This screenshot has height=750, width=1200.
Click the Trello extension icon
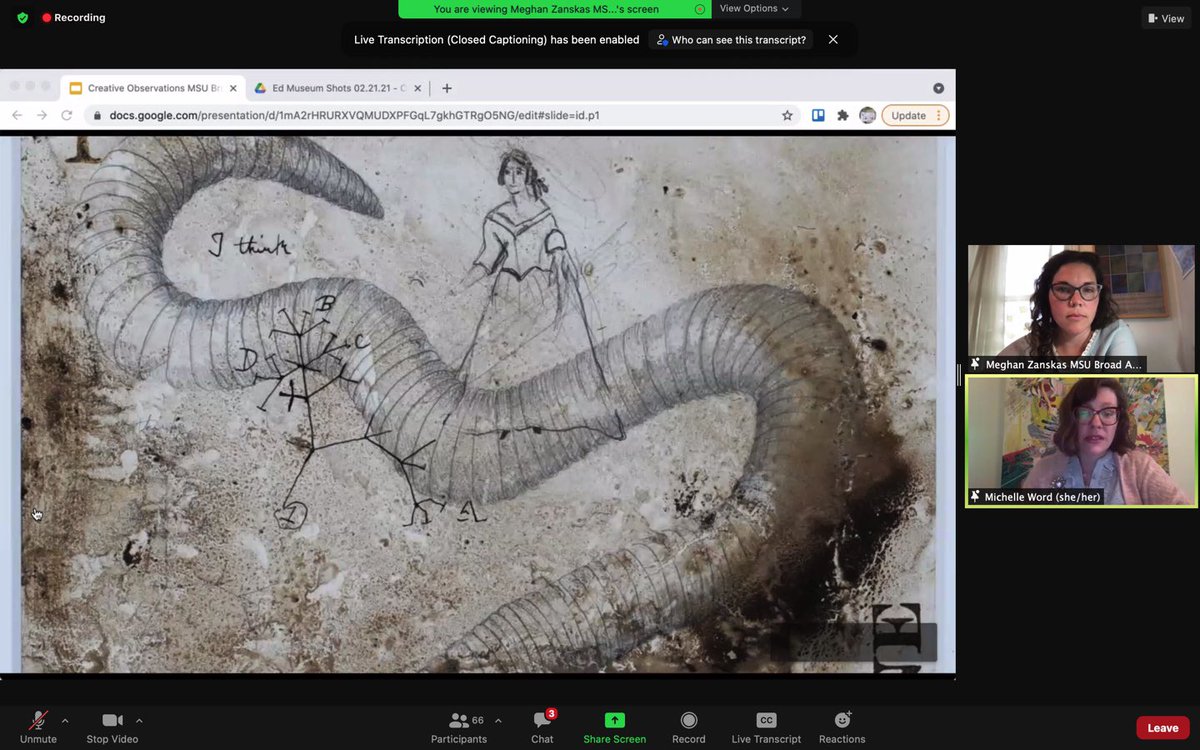[818, 115]
